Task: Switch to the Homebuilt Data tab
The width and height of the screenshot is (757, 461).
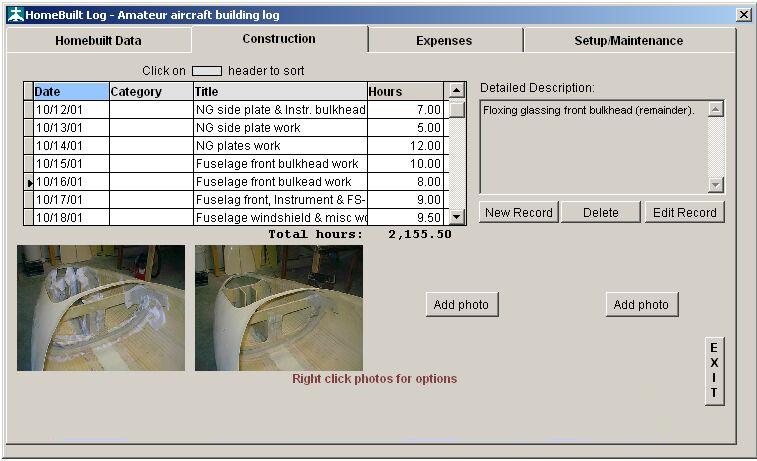Action: click(x=98, y=41)
